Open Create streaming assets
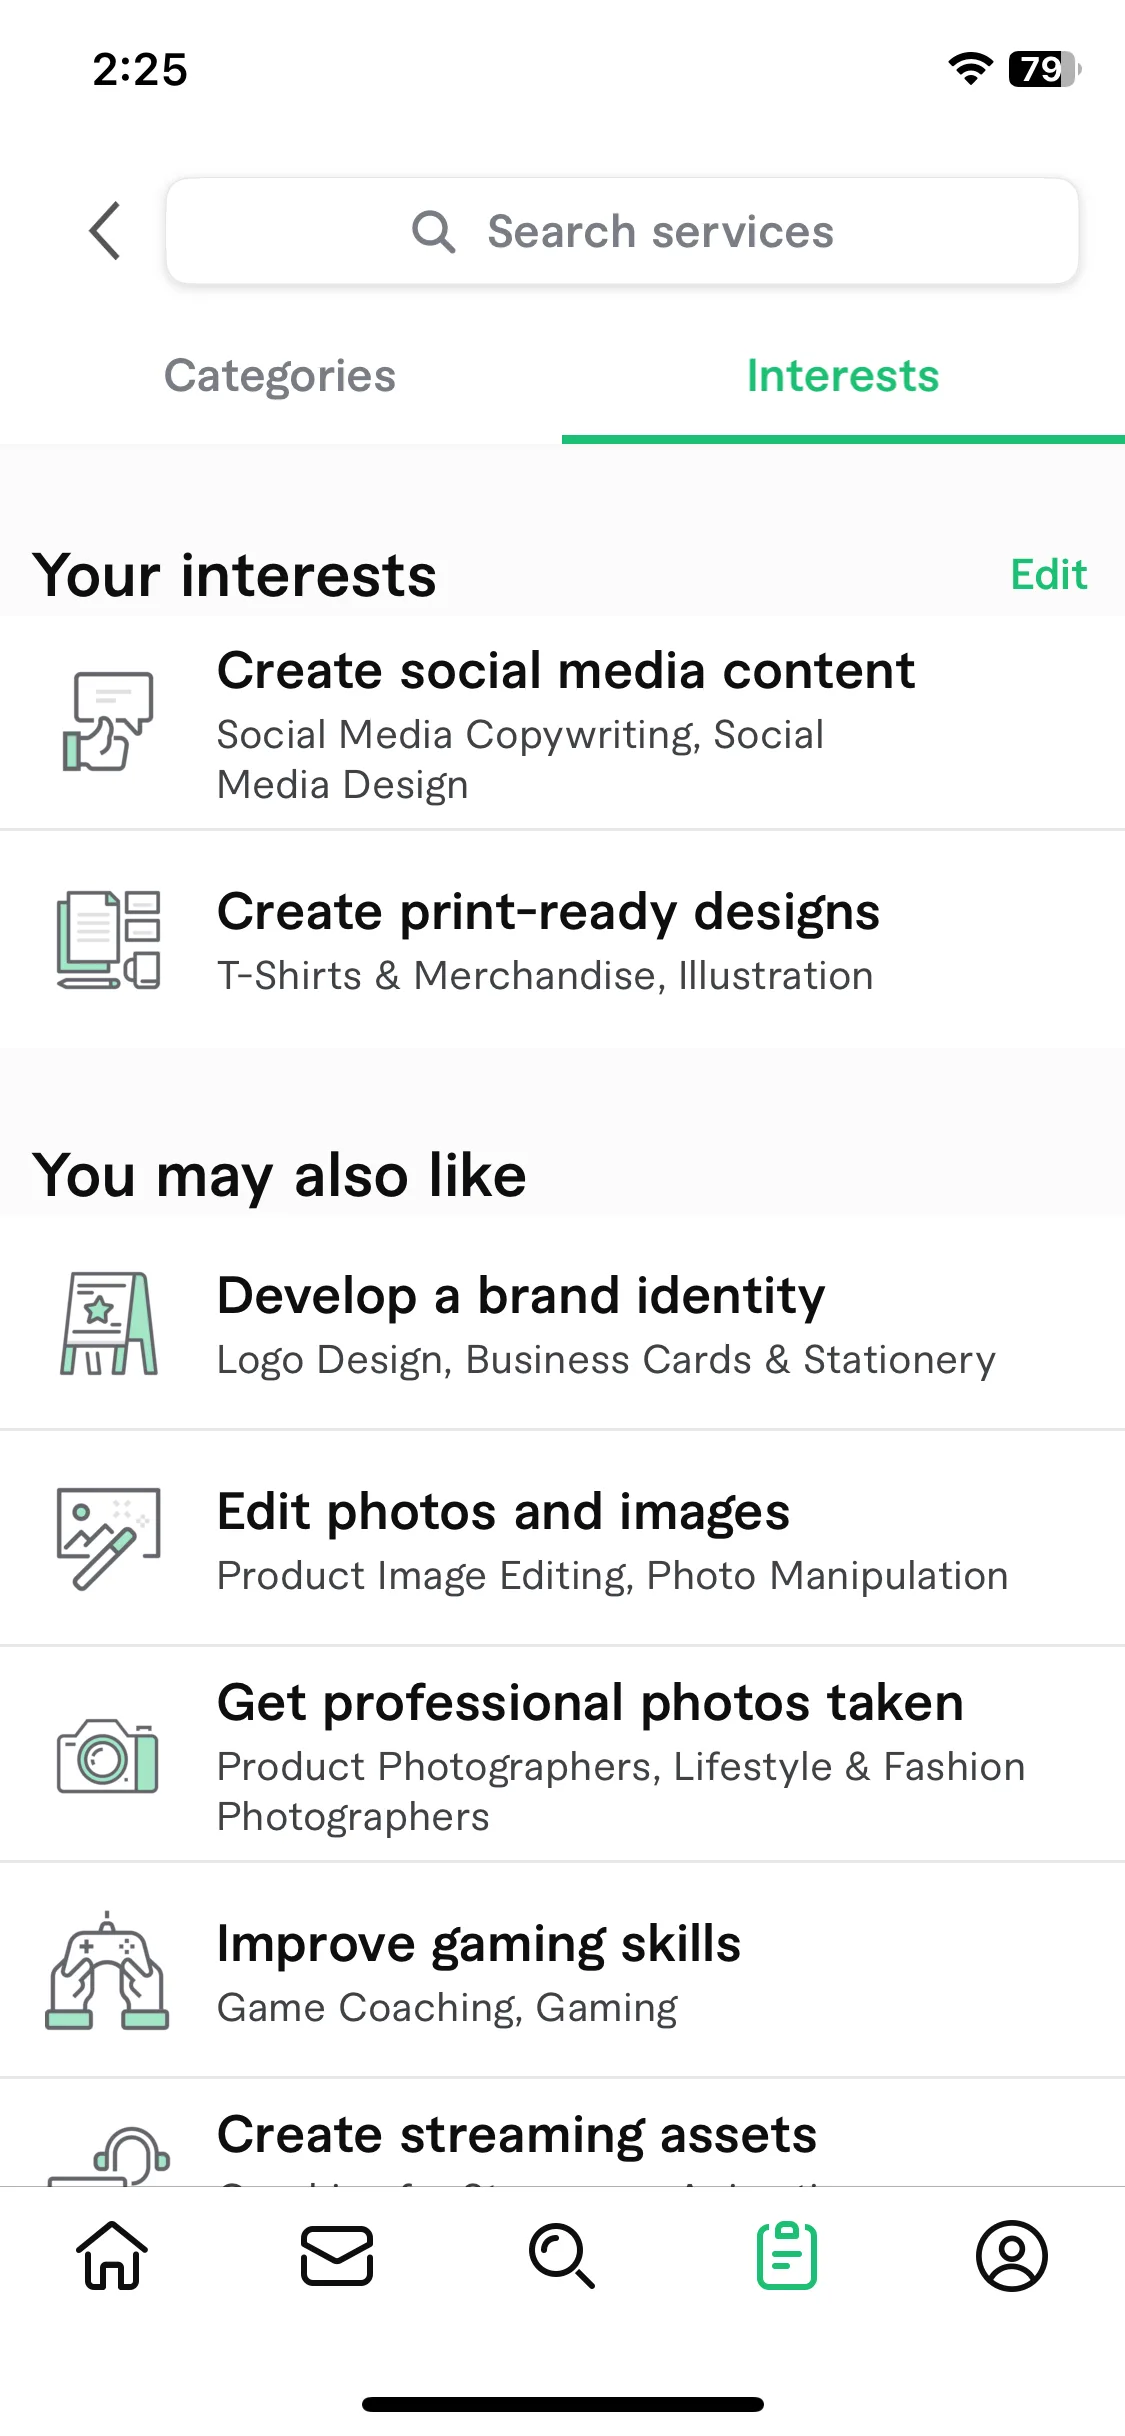Image resolution: width=1125 pixels, height=2436 pixels. [x=562, y=2133]
